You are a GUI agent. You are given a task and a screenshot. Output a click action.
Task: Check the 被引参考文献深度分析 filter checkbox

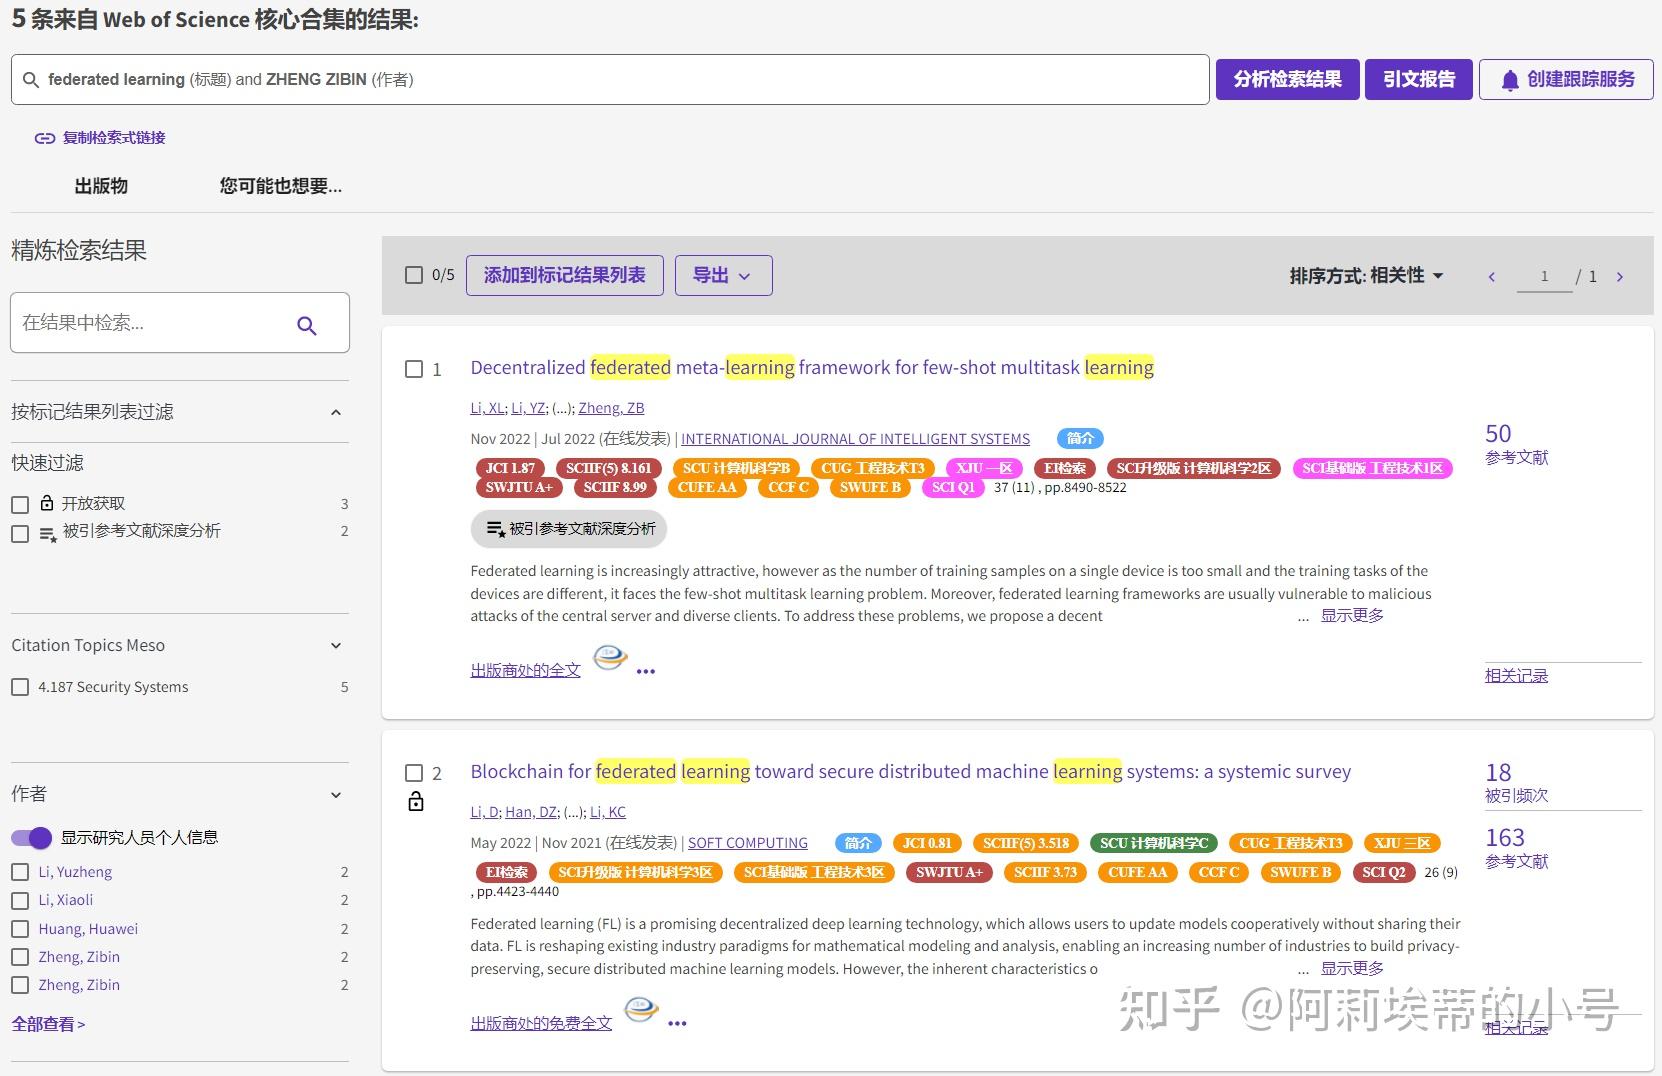pyautogui.click(x=20, y=534)
